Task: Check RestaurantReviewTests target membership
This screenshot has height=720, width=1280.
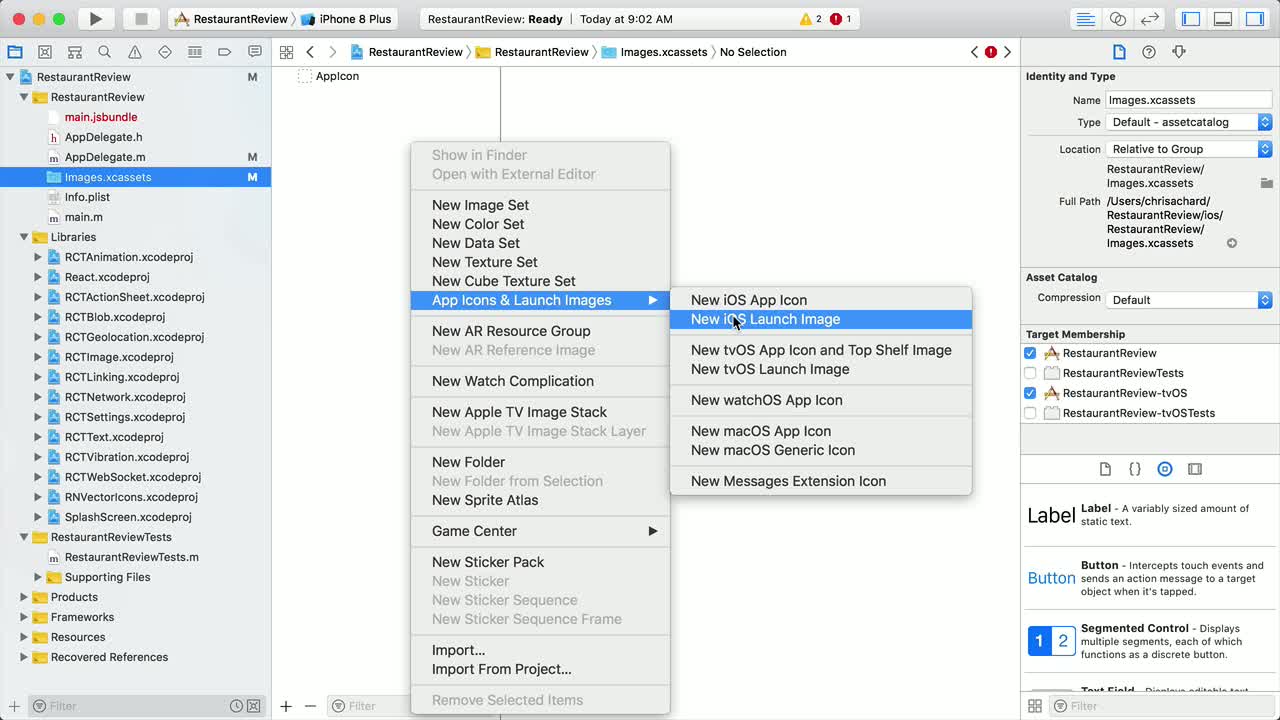Action: tap(1030, 373)
